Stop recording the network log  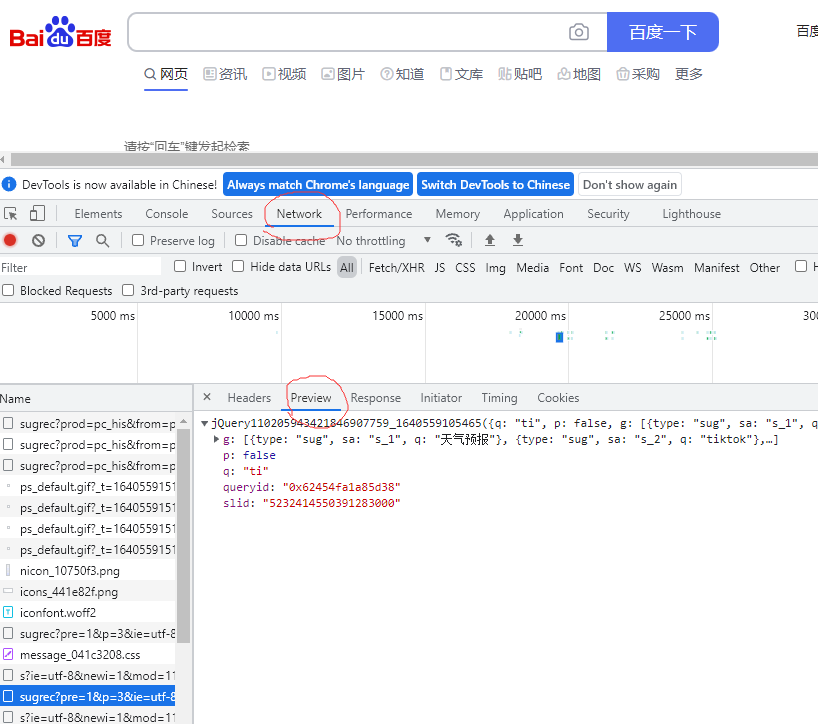(10, 240)
